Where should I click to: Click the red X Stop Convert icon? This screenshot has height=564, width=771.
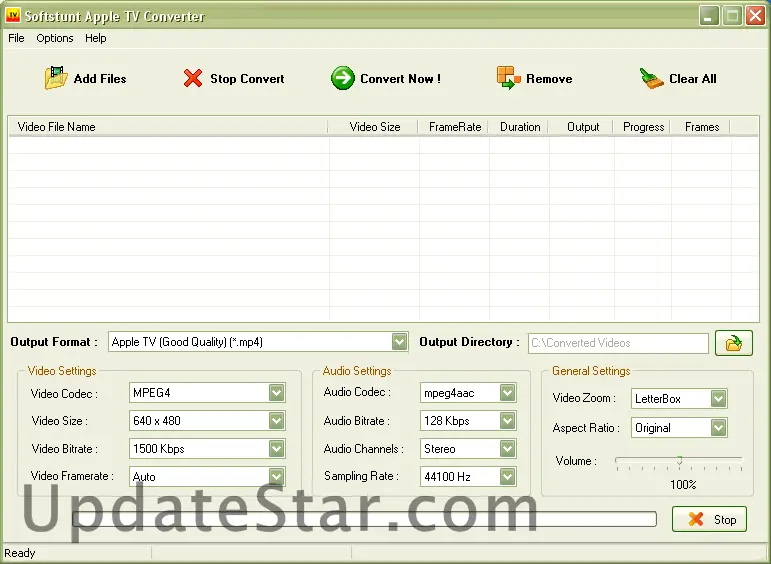point(193,78)
